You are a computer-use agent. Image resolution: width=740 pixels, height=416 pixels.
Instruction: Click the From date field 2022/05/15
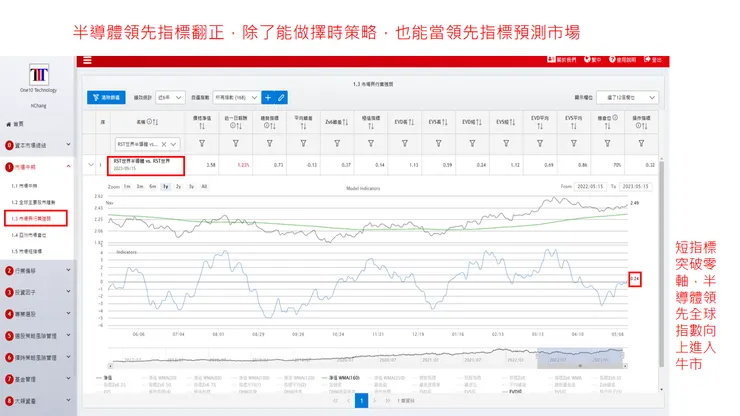click(x=590, y=187)
